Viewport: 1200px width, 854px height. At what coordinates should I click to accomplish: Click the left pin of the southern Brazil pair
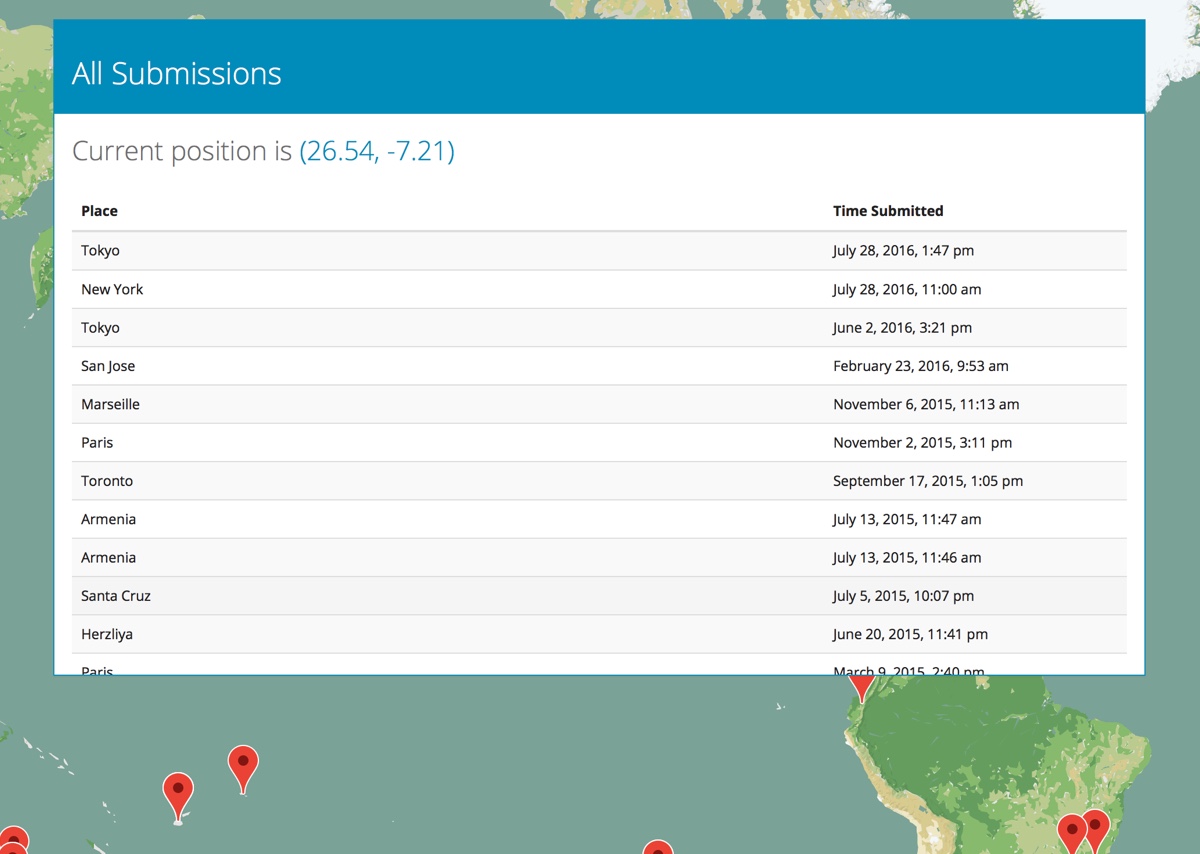[x=1071, y=833]
